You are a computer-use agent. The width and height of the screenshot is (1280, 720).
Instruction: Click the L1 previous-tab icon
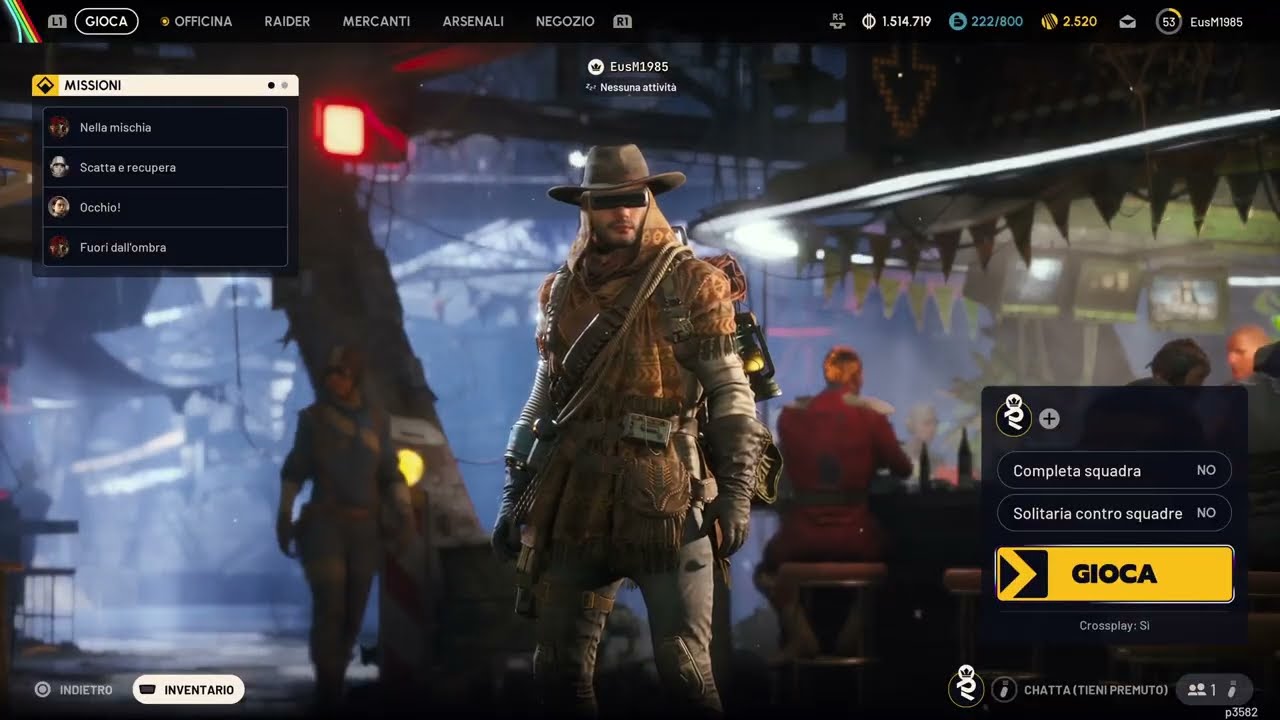pyautogui.click(x=57, y=21)
